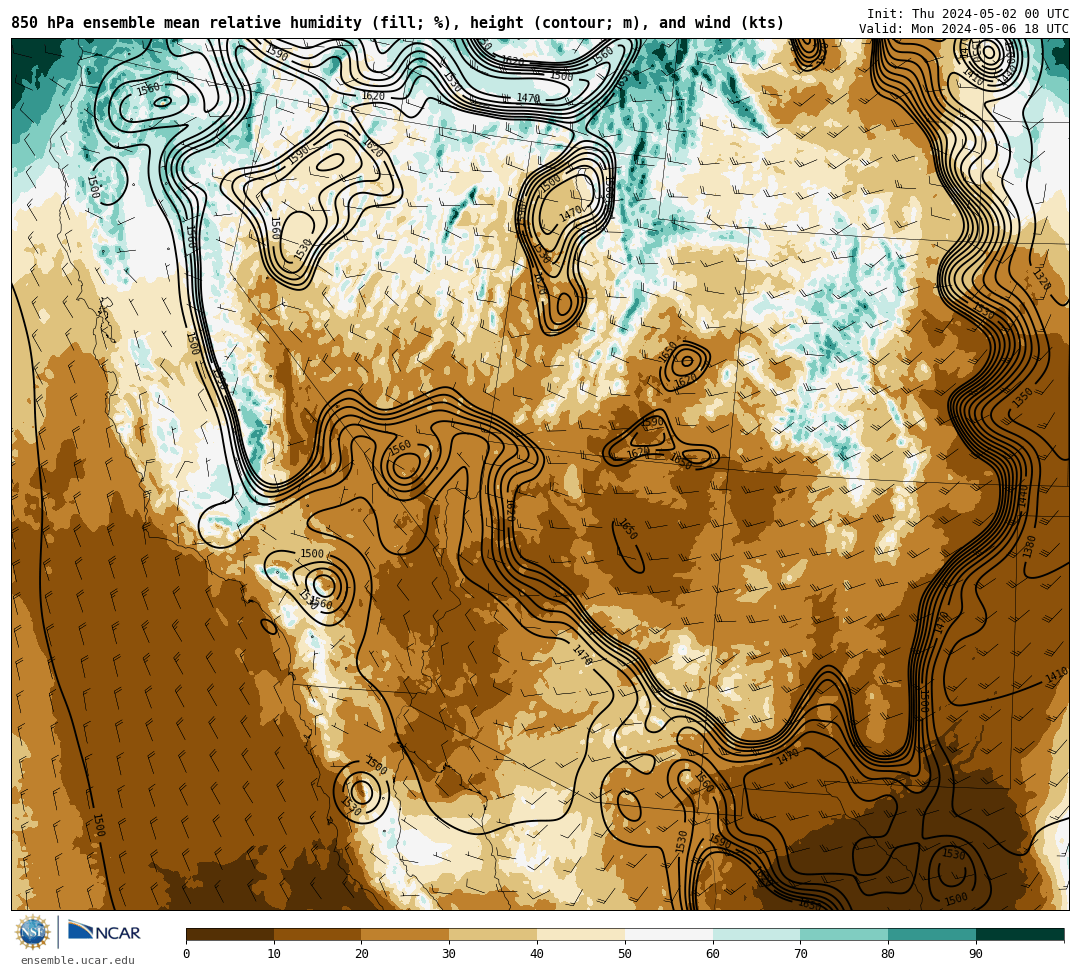This screenshot has width=1080, height=973.
Task: Select the 30-40% tan colorbar segment
Action: click(x=493, y=934)
